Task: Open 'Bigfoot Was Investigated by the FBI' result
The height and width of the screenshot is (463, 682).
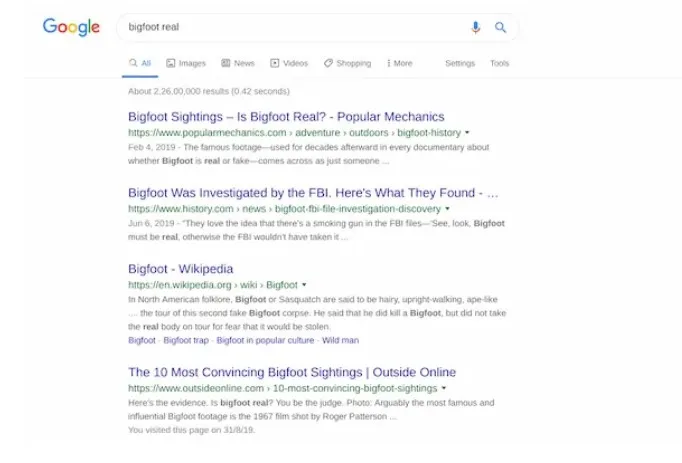Action: coord(313,193)
